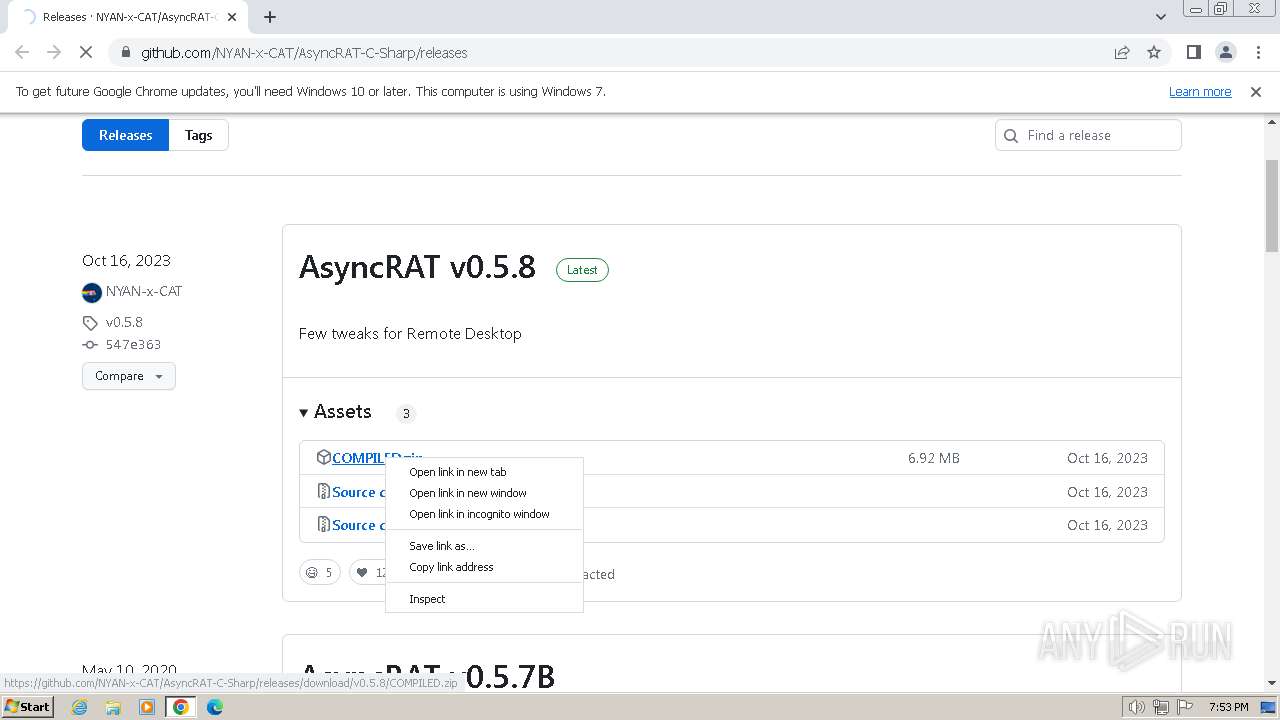Click the taskbar clock 7:53 PM
Viewport: 1280px width, 720px height.
[1229, 707]
